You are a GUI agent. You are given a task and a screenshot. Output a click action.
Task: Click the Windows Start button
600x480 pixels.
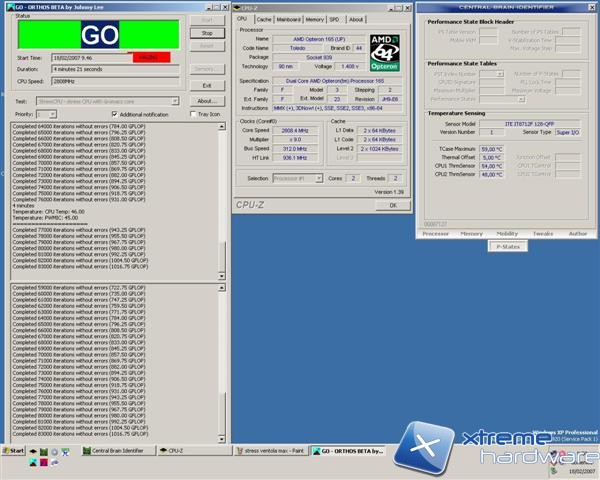click(x=14, y=451)
